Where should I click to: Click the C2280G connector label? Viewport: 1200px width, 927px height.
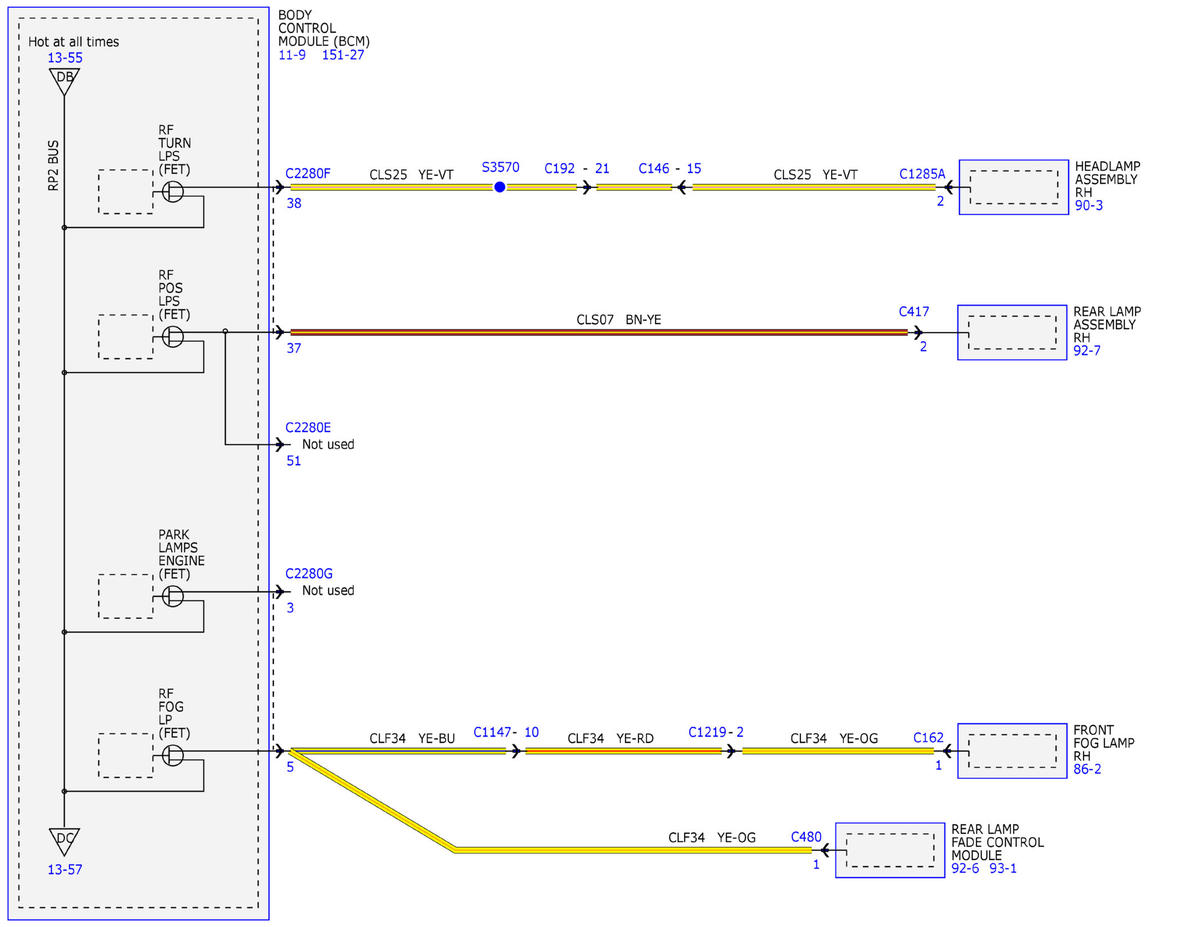(309, 573)
